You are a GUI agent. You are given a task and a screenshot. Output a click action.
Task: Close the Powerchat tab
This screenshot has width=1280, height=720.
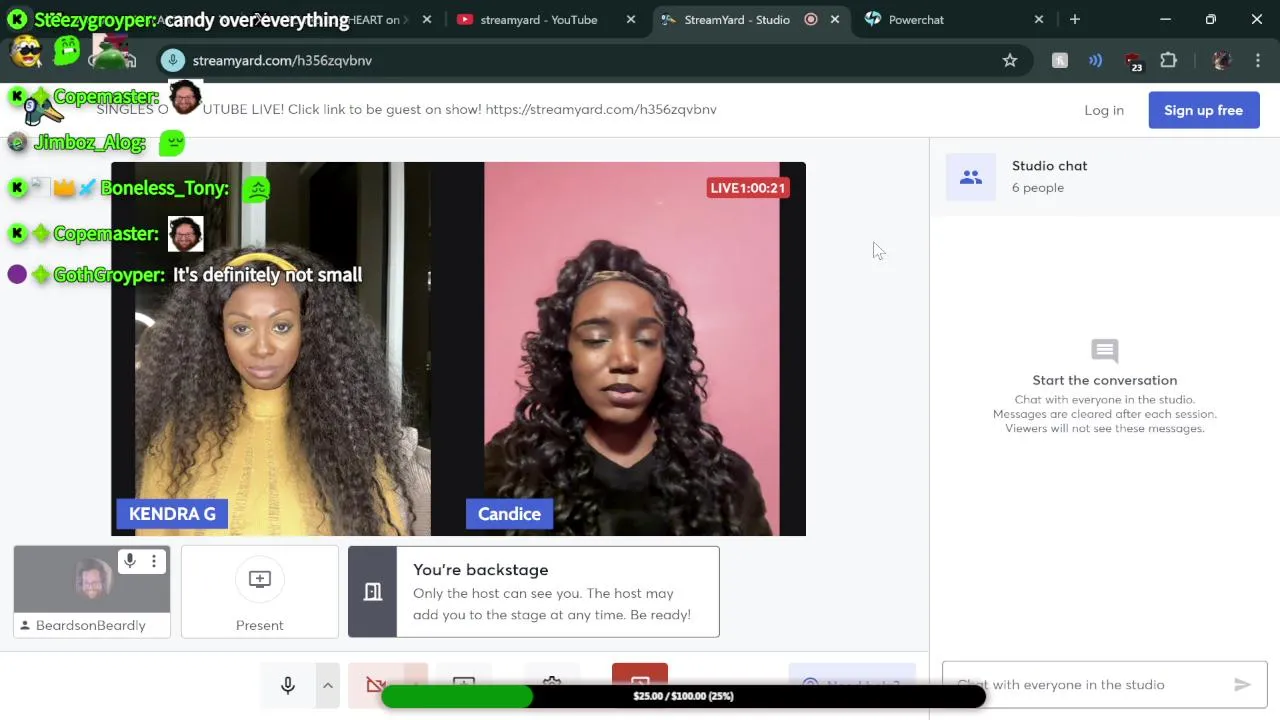(x=1039, y=19)
